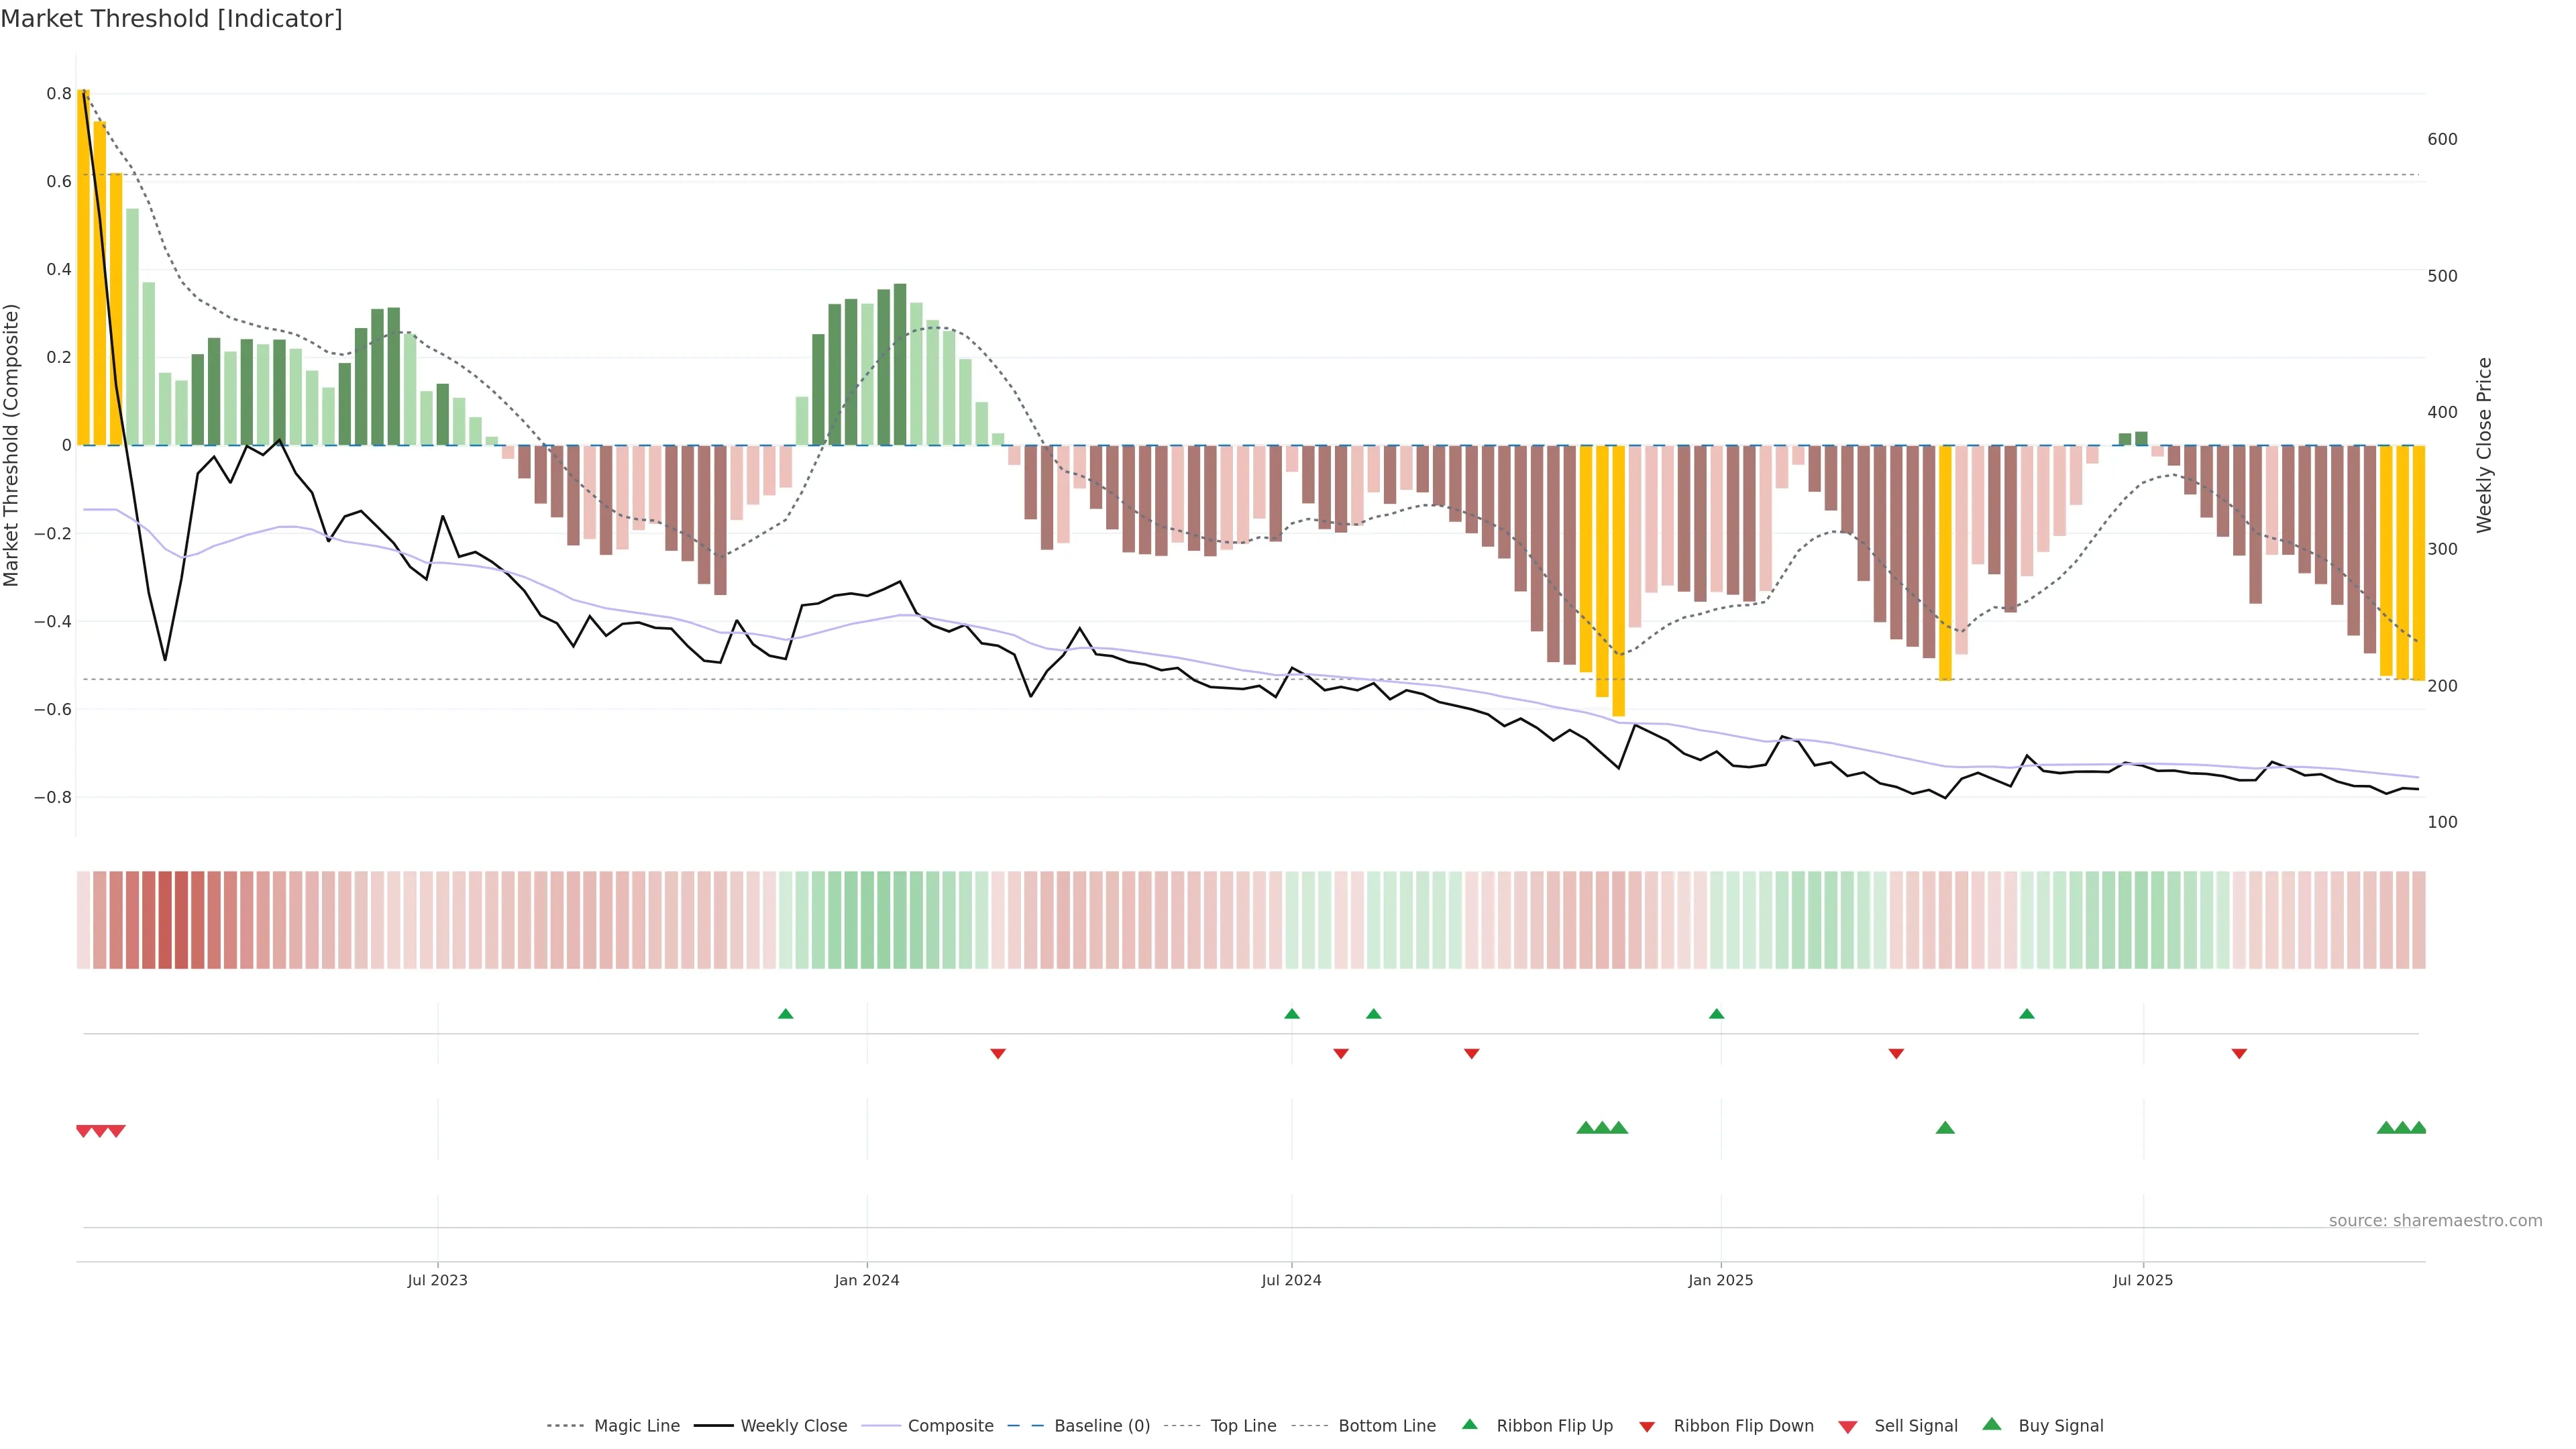Click the first ribbon flip up marker near Jan 2024

(x=786, y=1014)
